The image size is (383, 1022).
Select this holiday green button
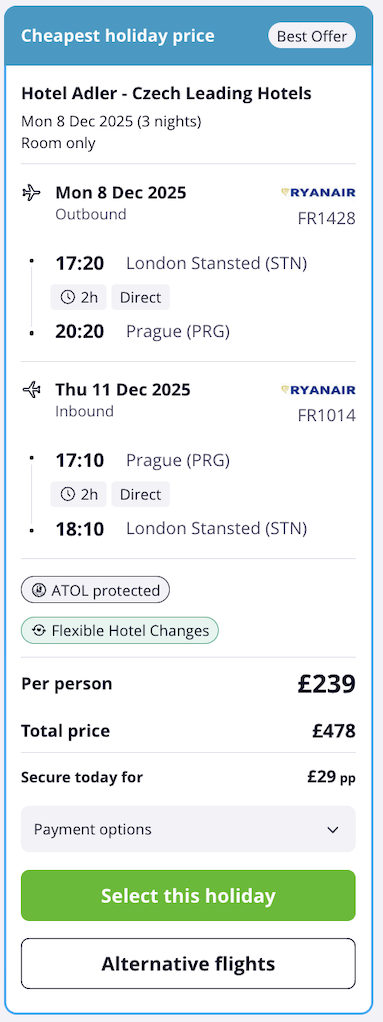pyautogui.click(x=188, y=896)
